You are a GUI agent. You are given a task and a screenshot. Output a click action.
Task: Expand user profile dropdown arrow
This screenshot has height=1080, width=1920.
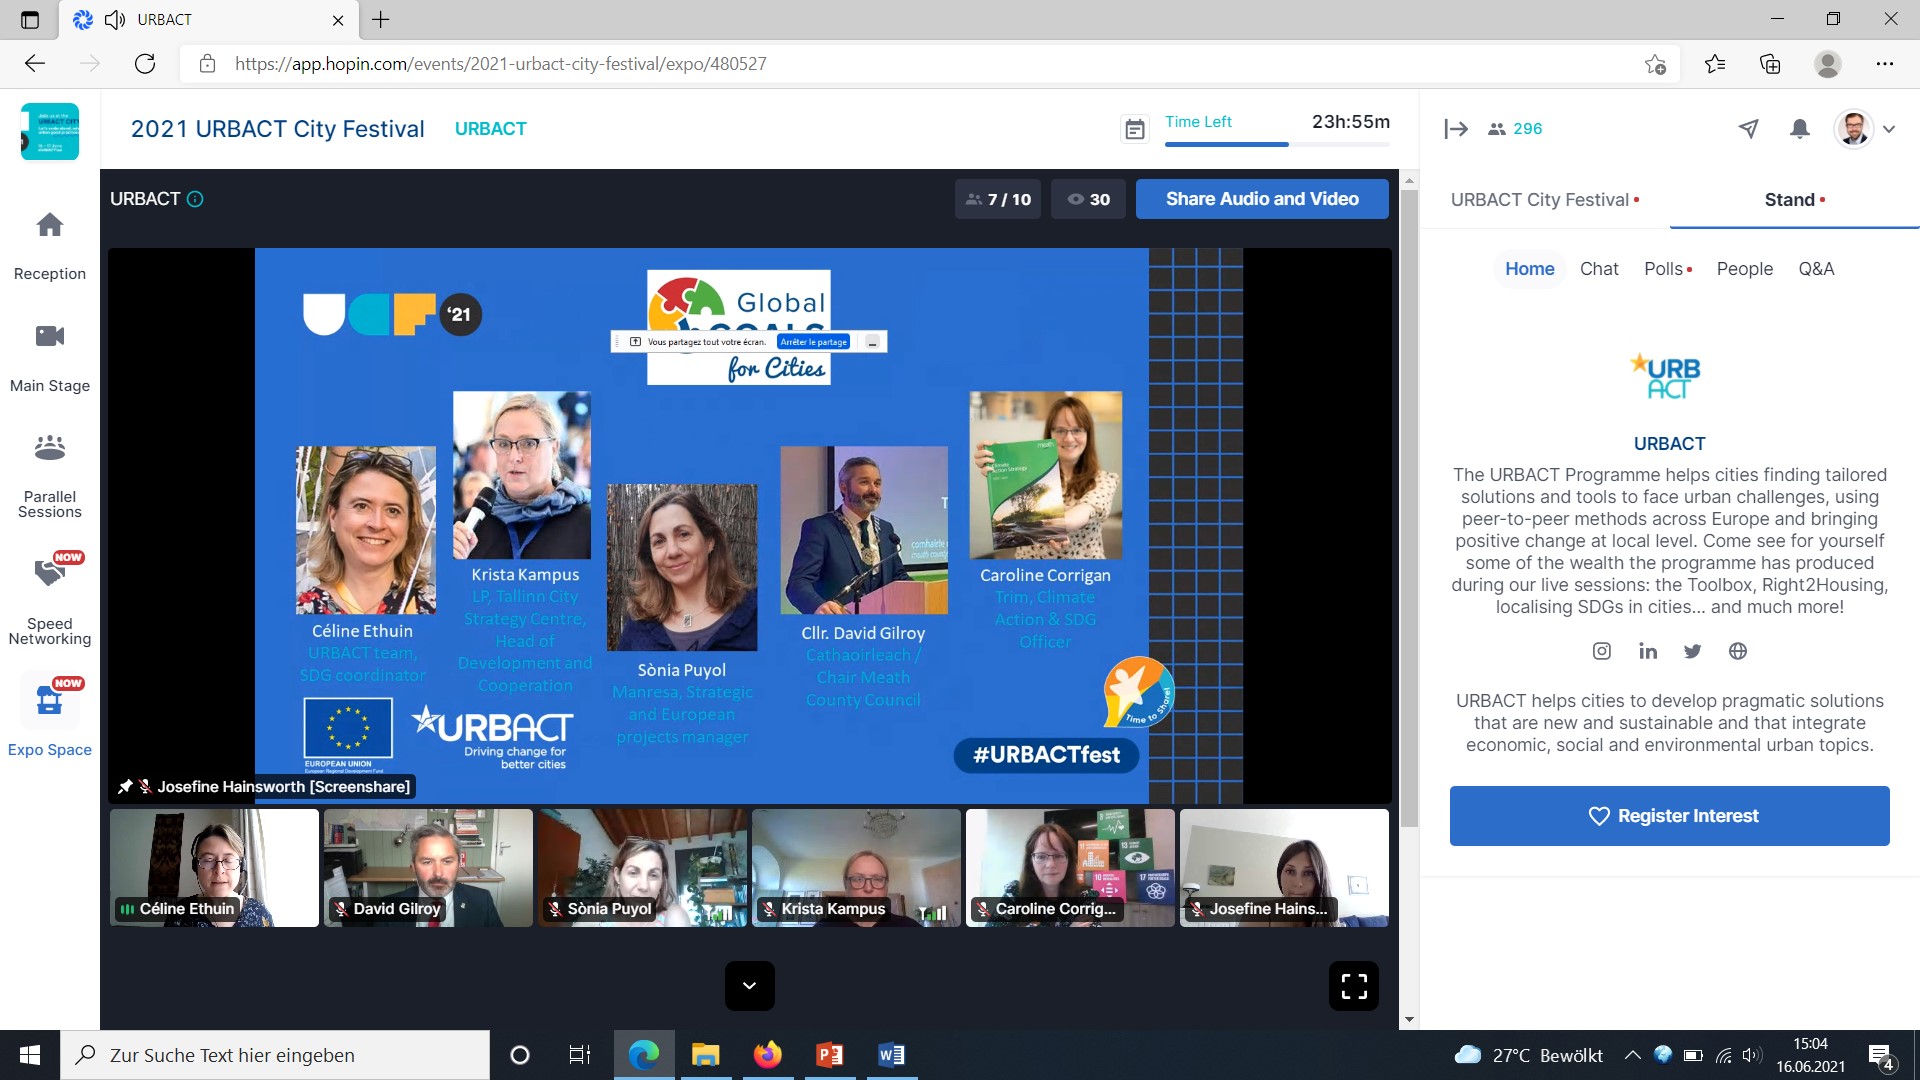1889,129
